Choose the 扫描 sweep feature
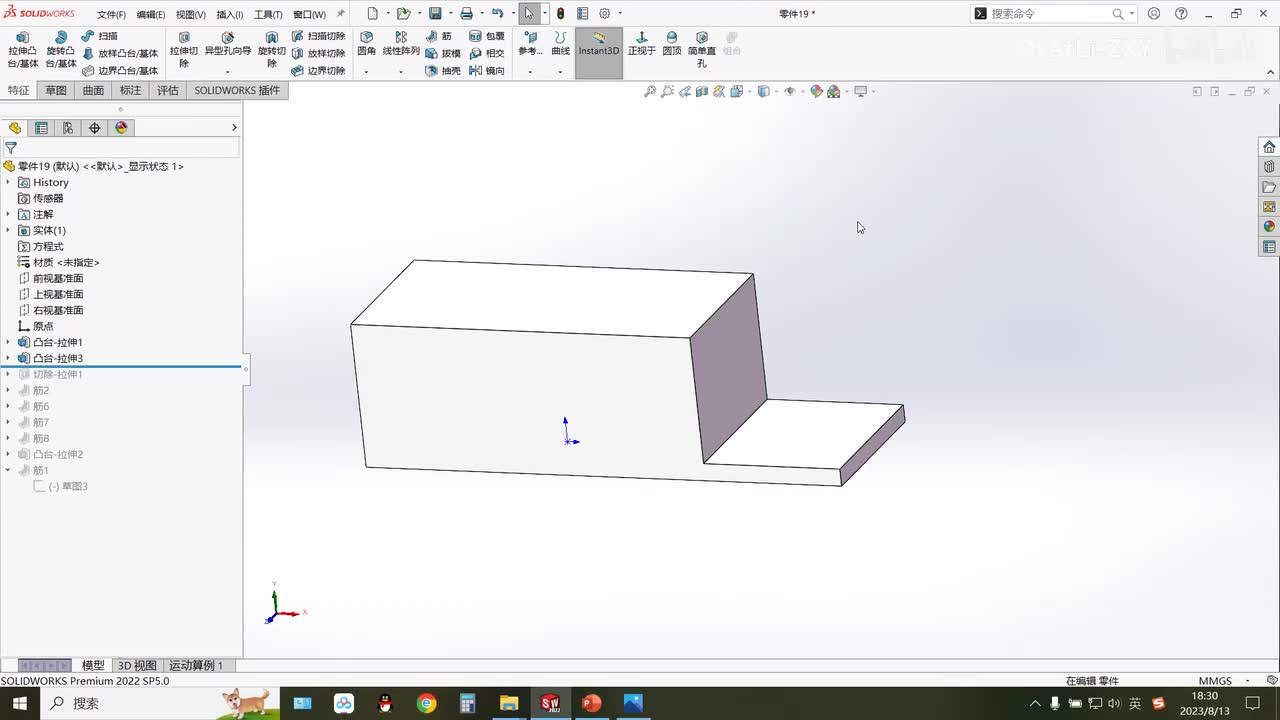The height and width of the screenshot is (720, 1280). tap(100, 36)
